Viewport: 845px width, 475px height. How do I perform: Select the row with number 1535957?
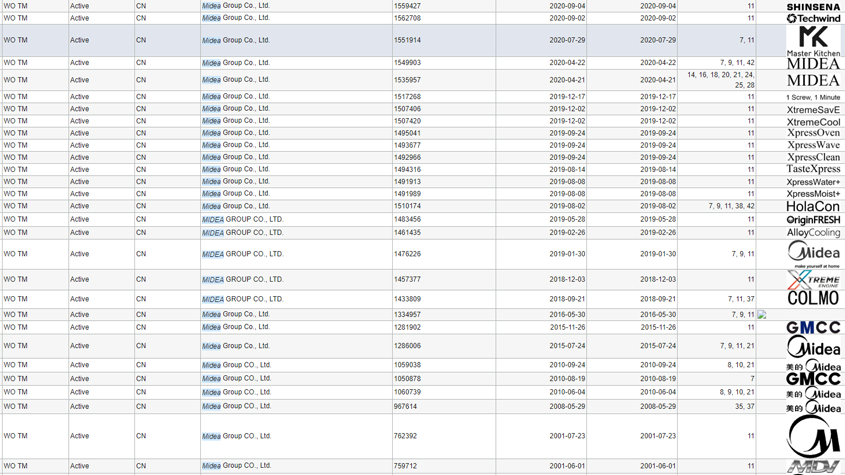tap(407, 80)
